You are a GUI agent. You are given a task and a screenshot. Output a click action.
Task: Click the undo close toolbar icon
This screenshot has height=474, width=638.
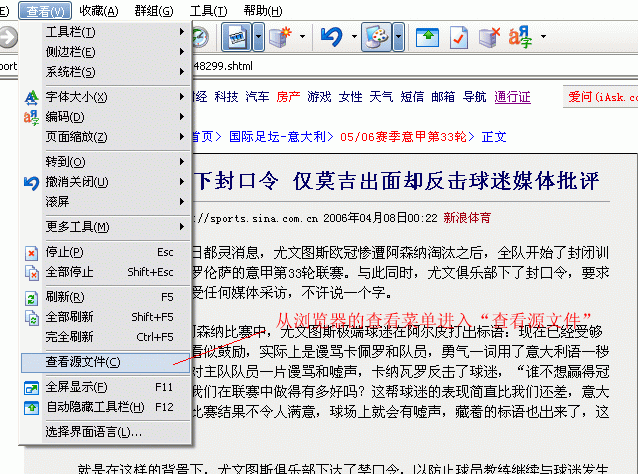331,38
